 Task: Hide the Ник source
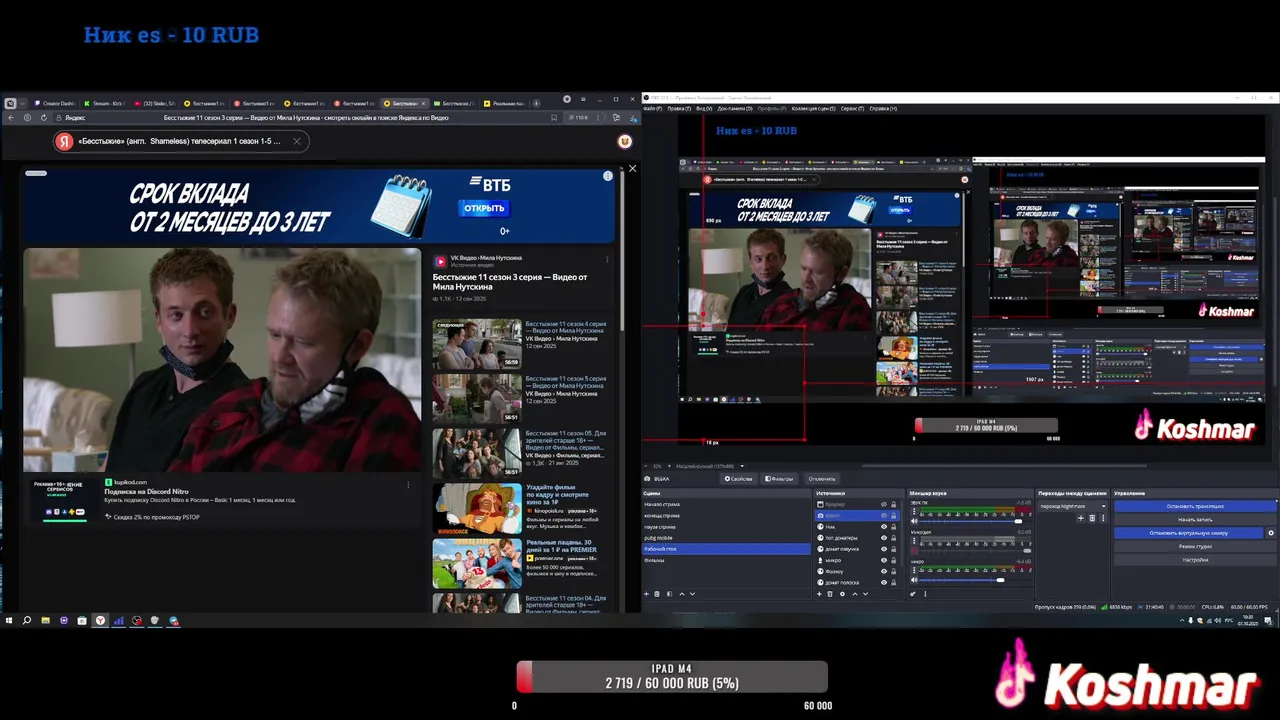[x=884, y=527]
